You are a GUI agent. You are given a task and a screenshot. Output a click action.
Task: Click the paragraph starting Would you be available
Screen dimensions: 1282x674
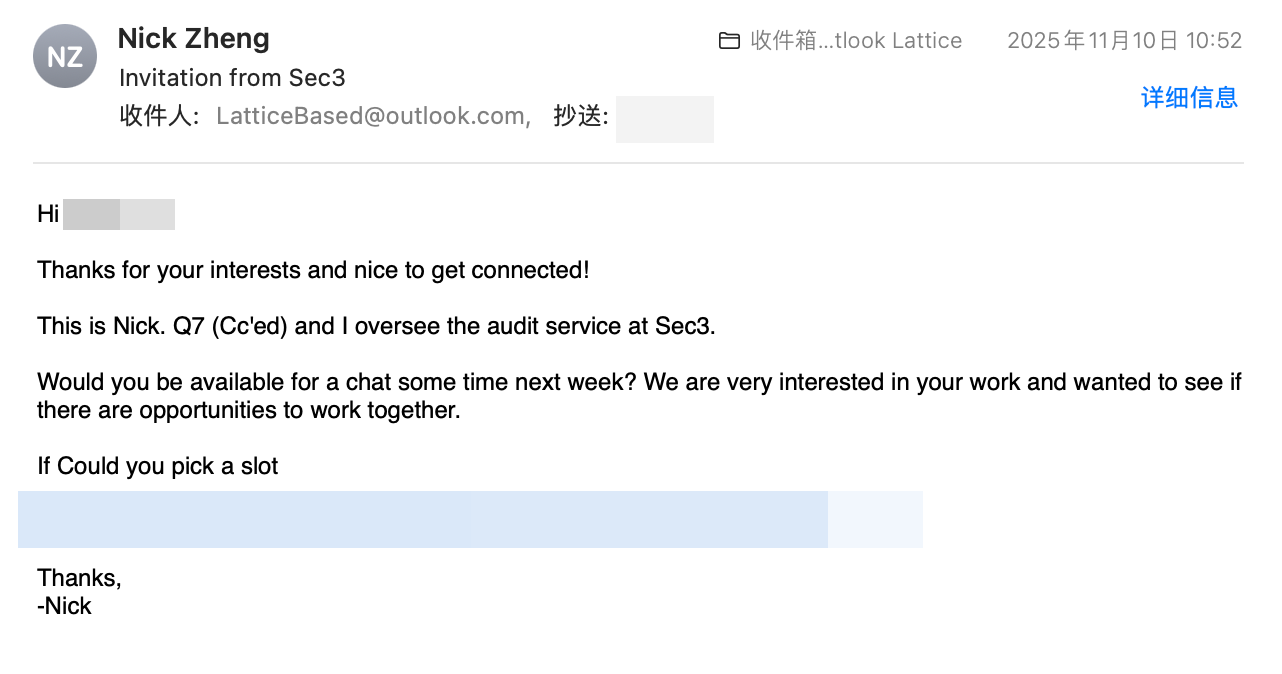639,396
